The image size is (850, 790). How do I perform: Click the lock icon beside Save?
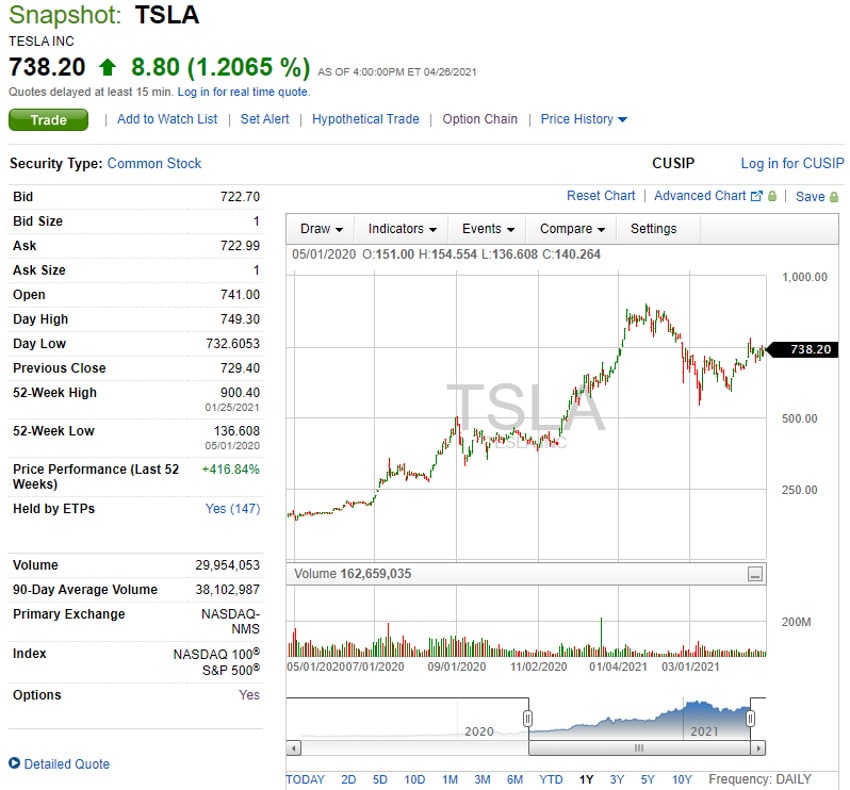(x=834, y=197)
